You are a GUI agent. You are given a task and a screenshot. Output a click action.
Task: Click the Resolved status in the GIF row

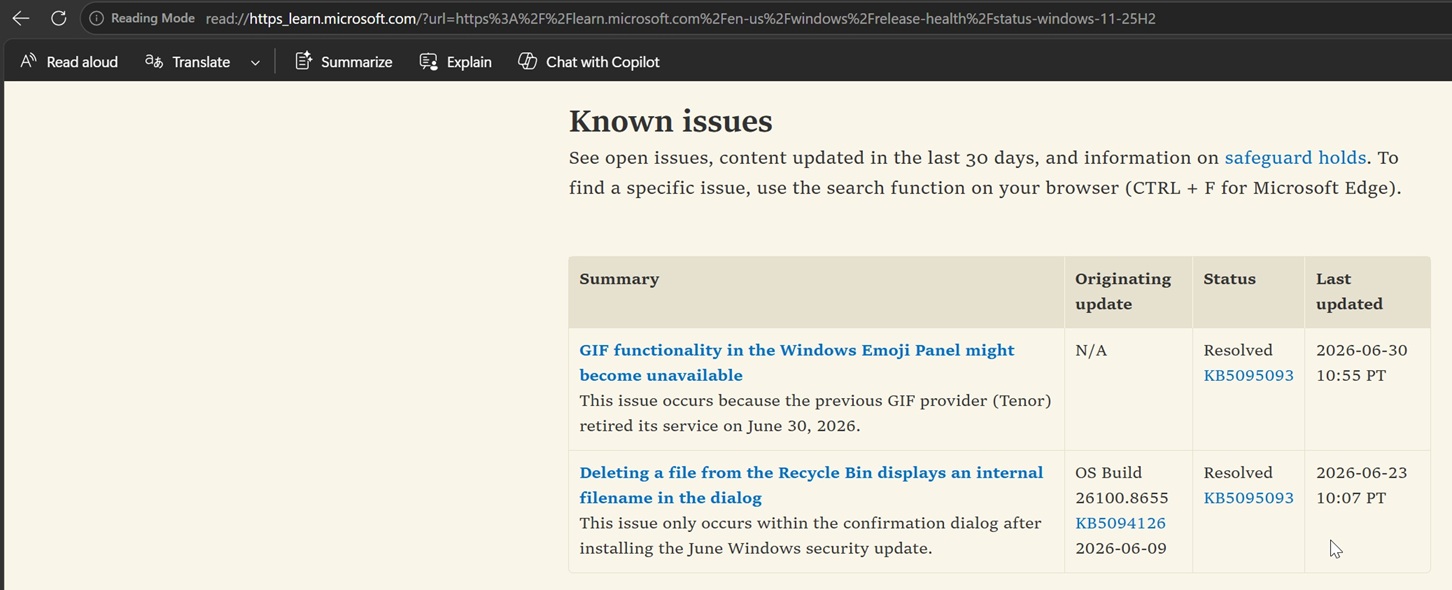1238,351
